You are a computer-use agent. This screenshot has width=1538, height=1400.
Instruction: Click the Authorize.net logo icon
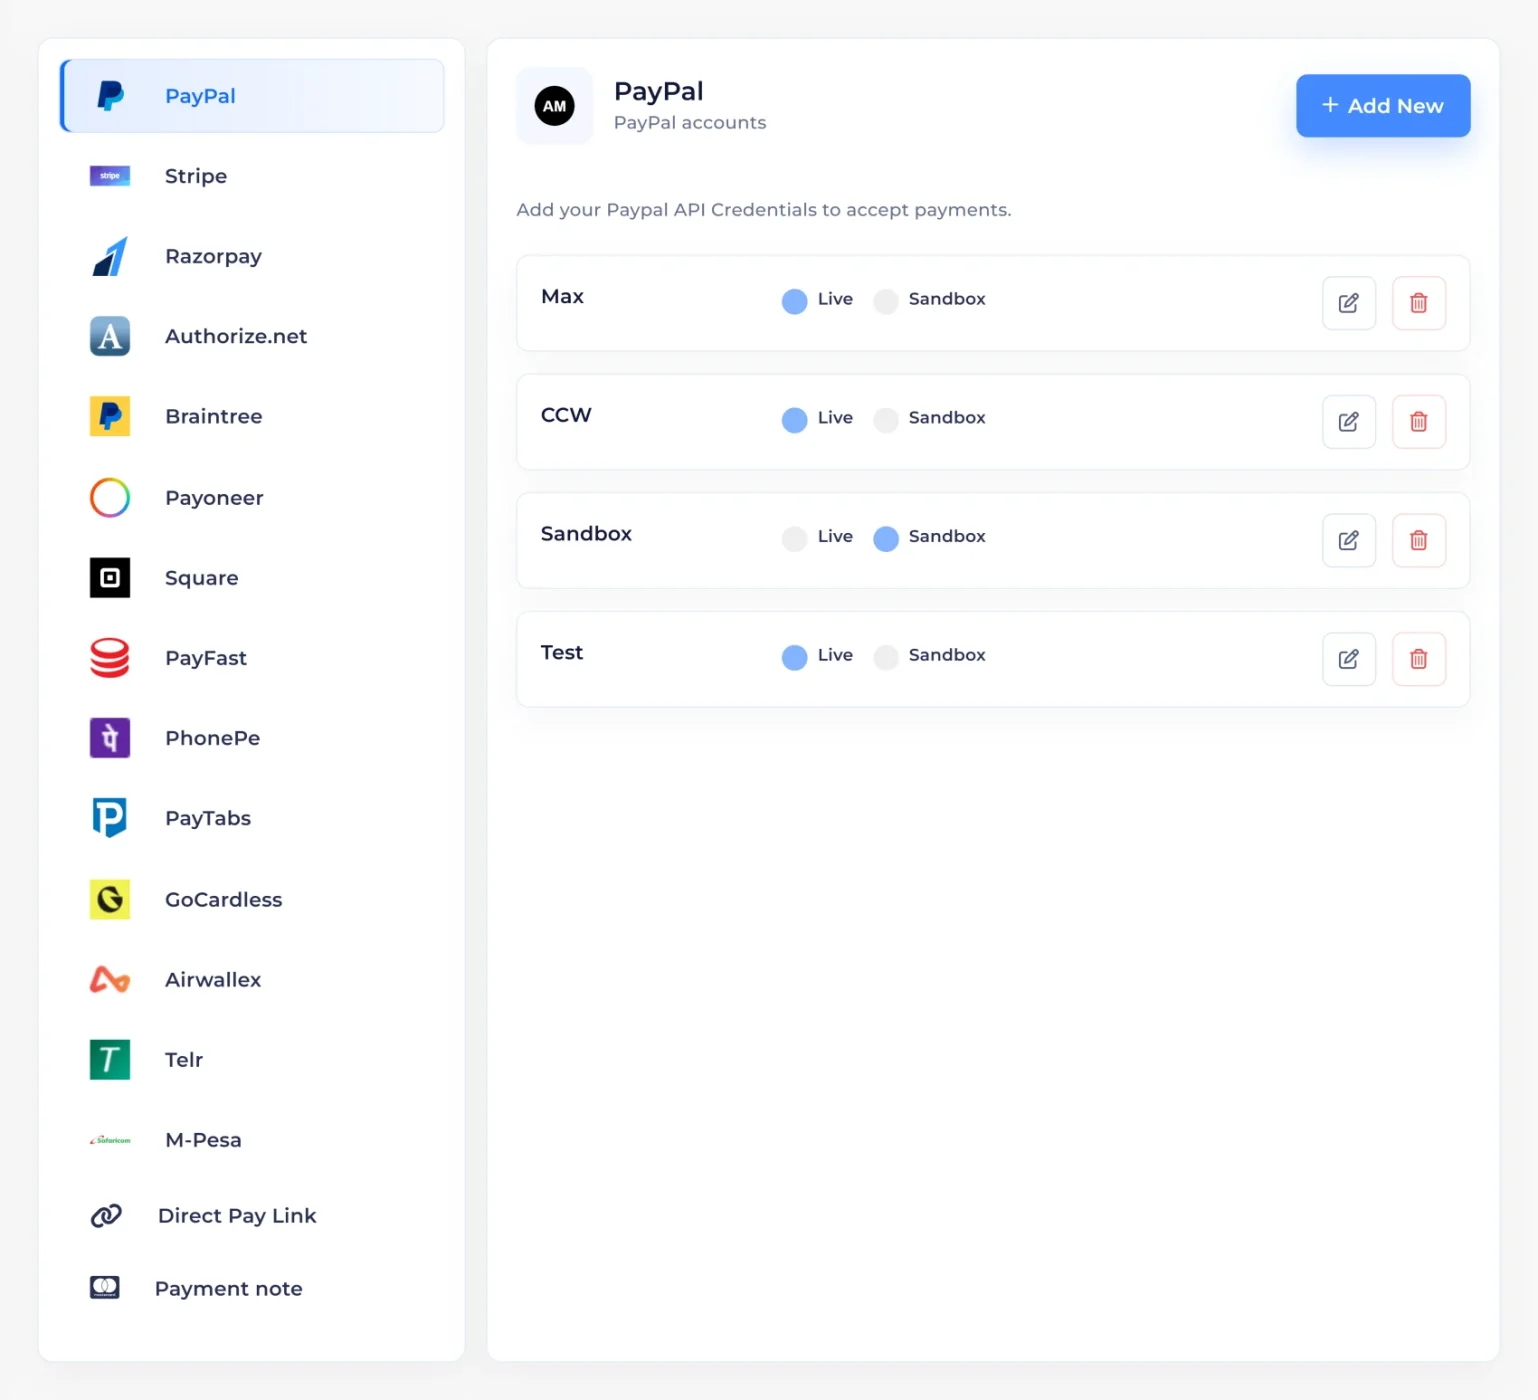[110, 336]
